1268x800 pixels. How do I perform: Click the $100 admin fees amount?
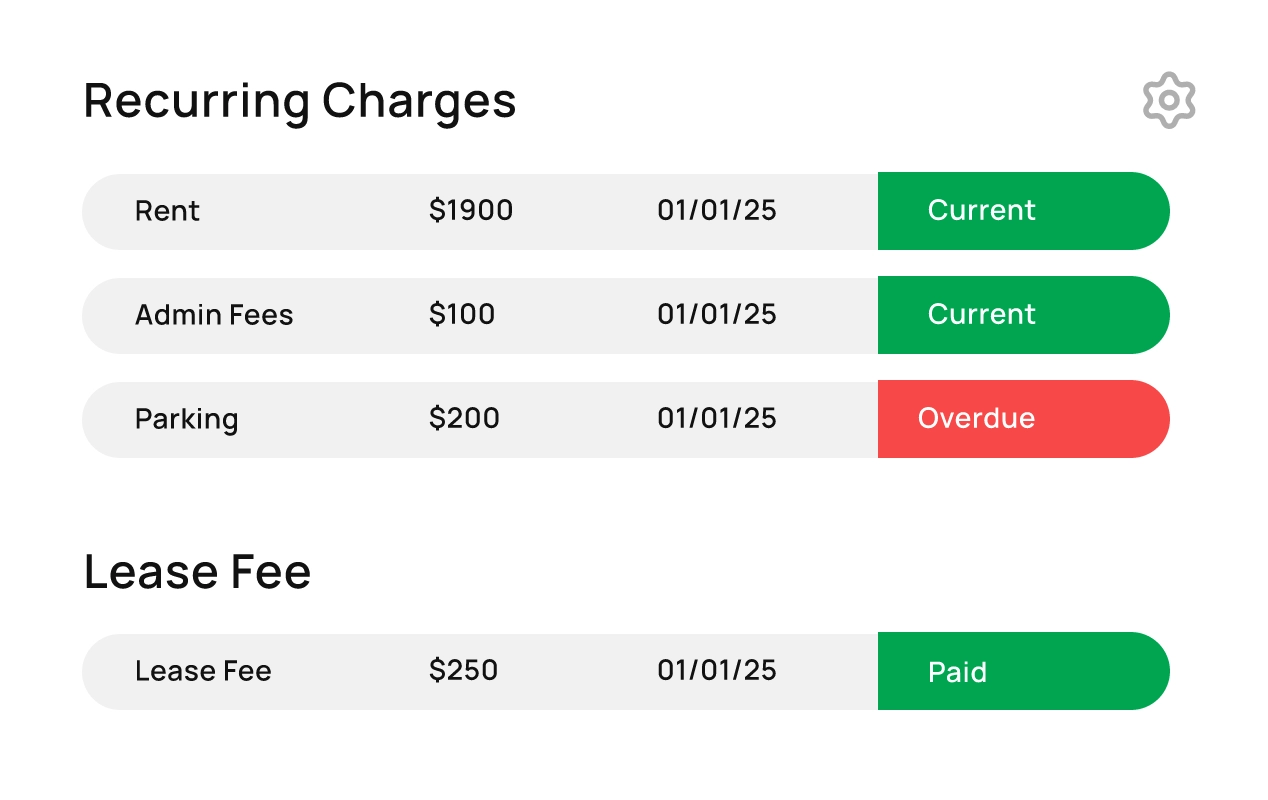point(462,314)
